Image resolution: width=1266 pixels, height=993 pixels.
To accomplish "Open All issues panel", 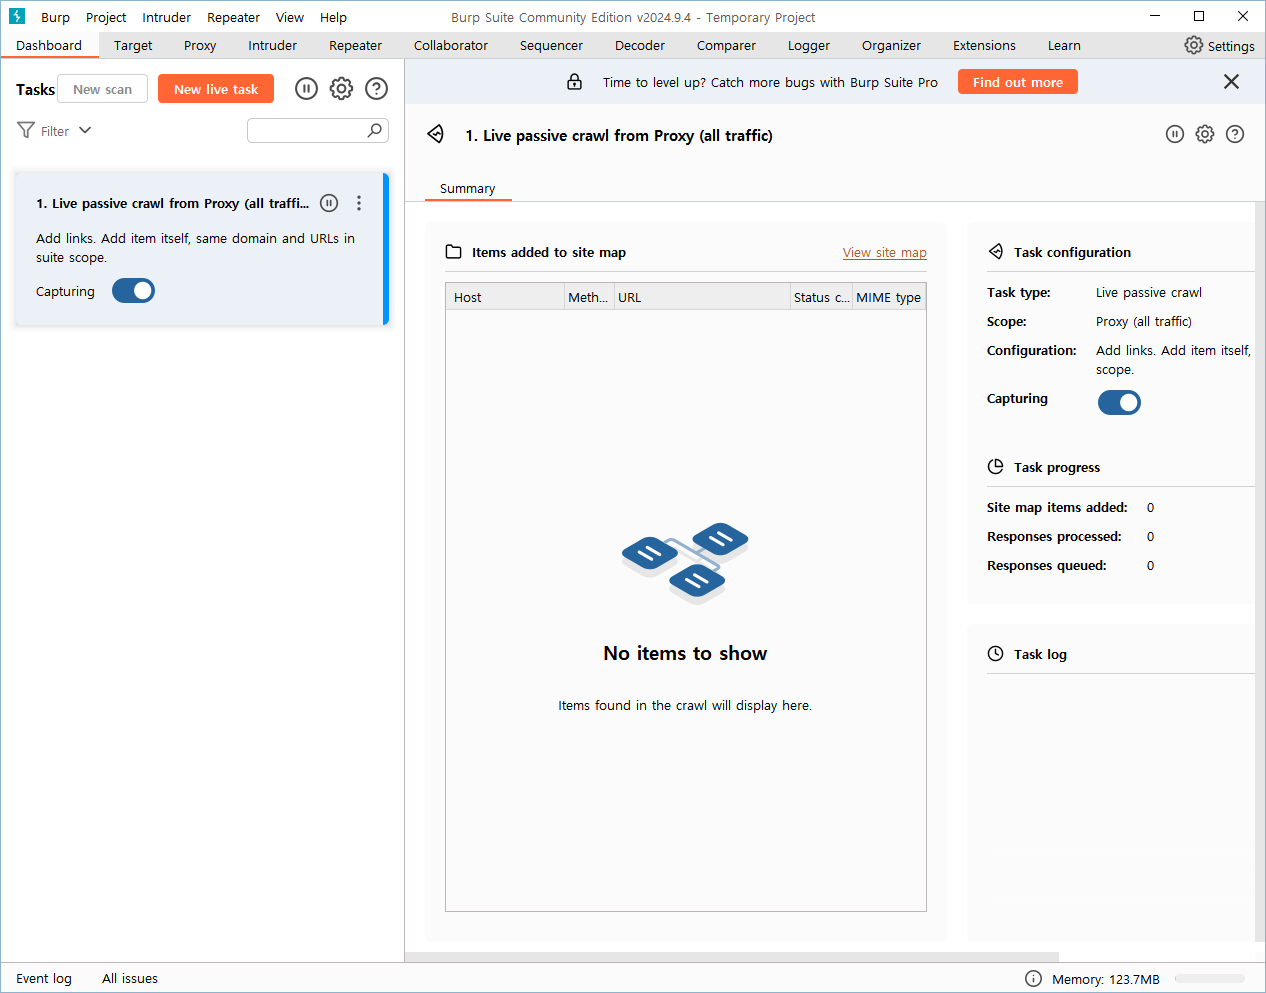I will point(130,978).
